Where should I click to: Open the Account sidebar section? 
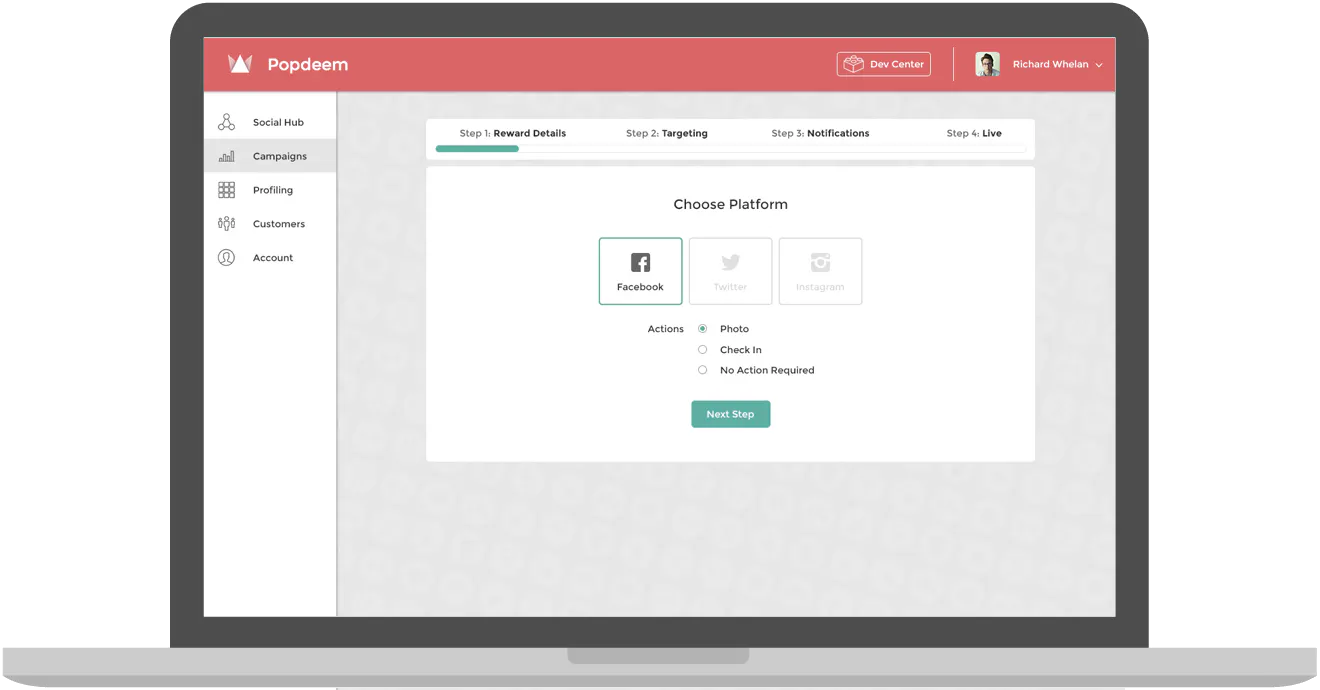coord(270,258)
